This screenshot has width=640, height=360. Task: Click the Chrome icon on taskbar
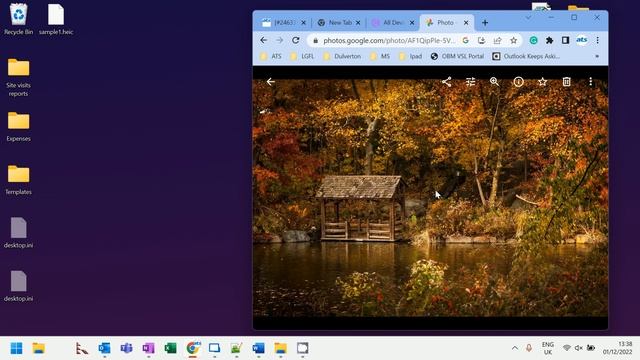193,348
